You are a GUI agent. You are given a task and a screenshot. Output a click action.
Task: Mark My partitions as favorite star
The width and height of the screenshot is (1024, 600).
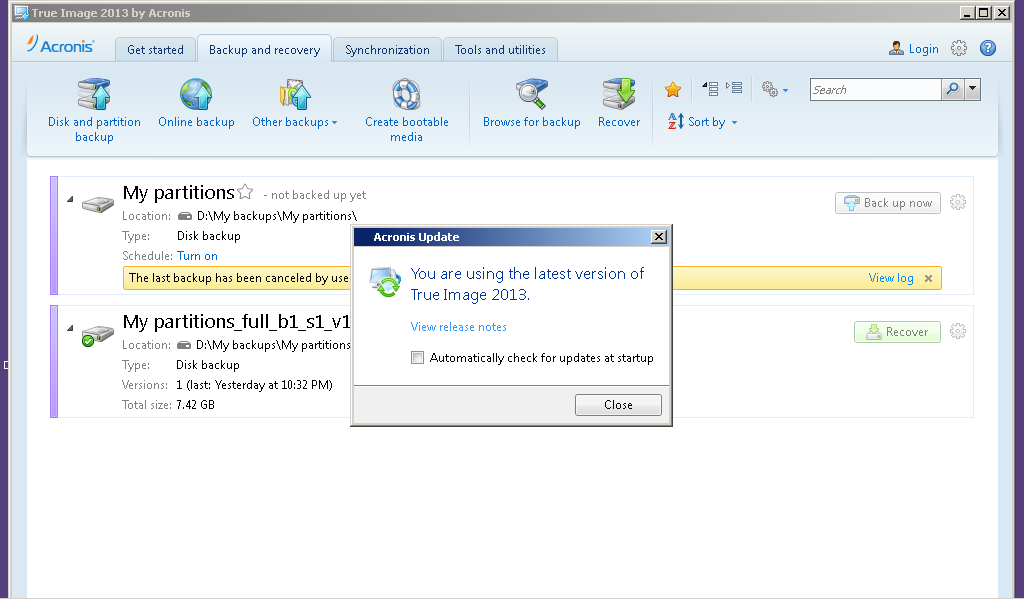click(246, 191)
